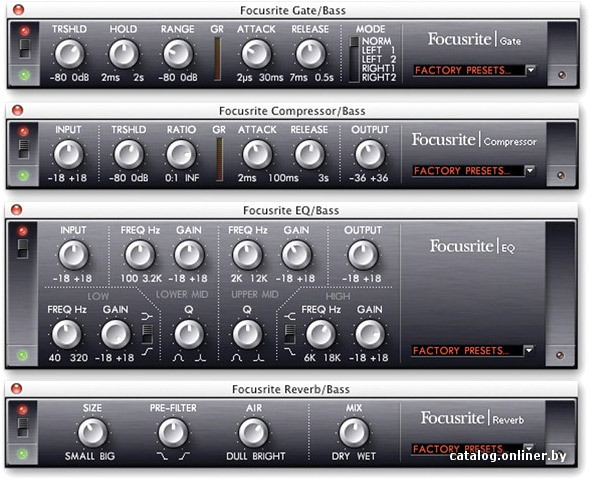Screen dimensions: 589x479
Task: Open EQ FACTORY PRESETS dropdown arrow
Action: pyautogui.click(x=529, y=350)
